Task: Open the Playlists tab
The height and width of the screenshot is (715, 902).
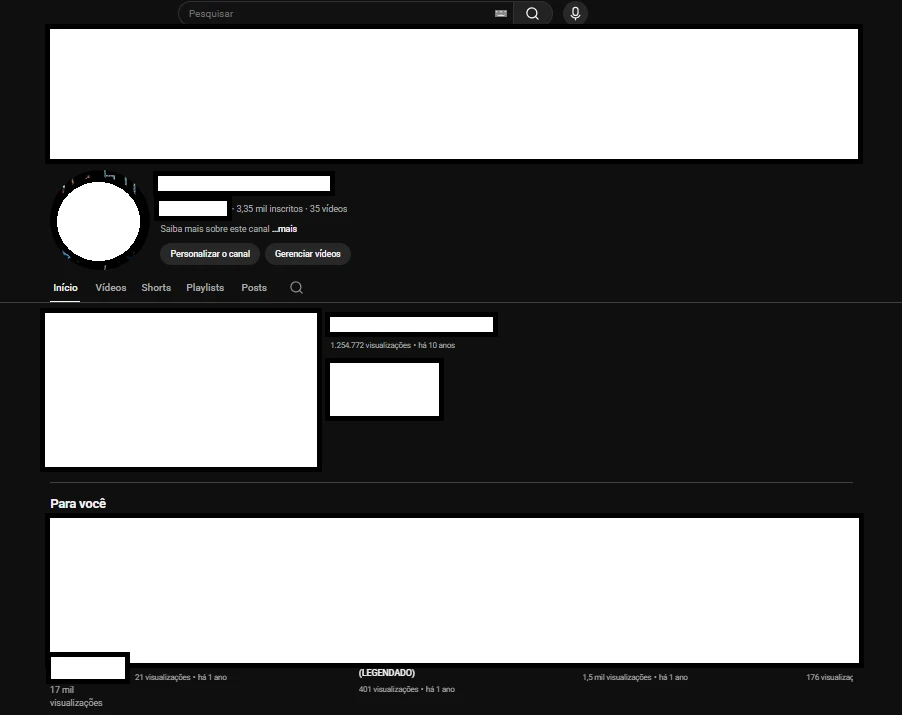Action: [205, 288]
